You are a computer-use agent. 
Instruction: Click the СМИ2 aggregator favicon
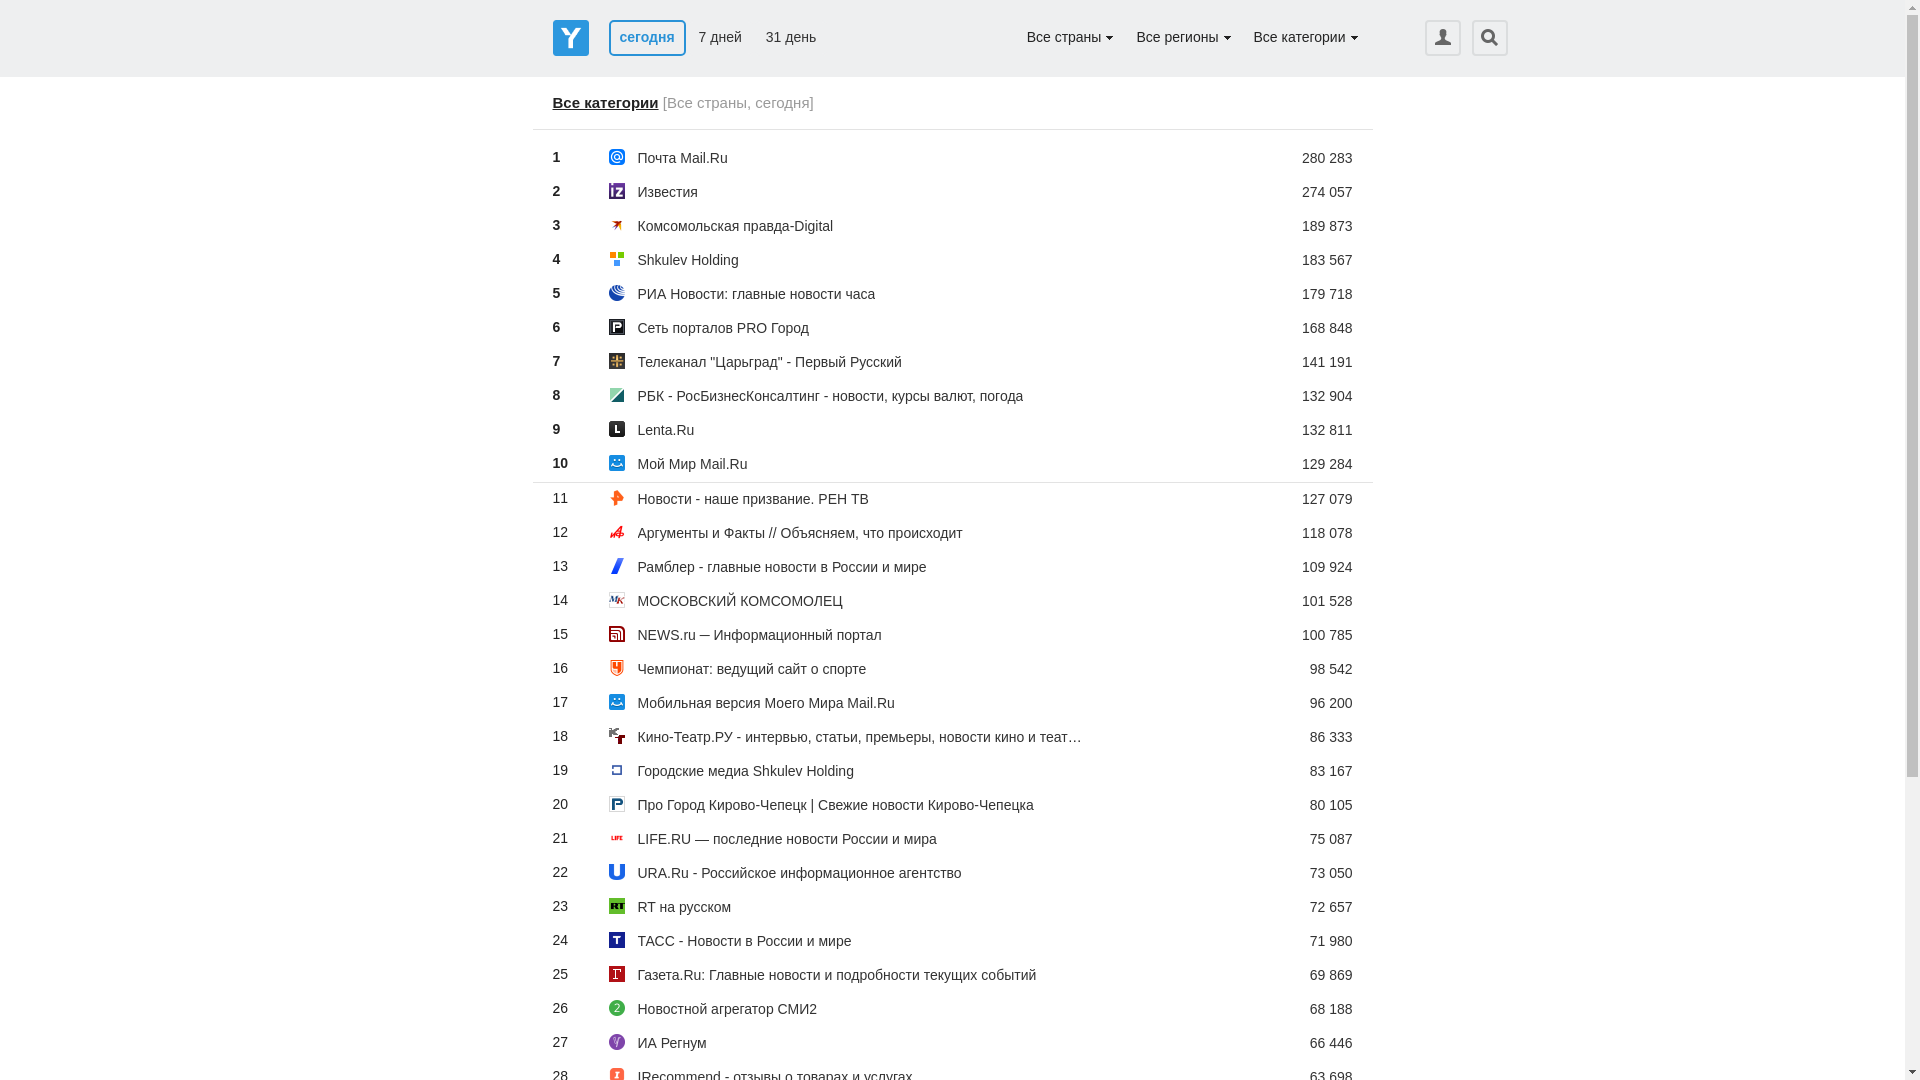617,1009
